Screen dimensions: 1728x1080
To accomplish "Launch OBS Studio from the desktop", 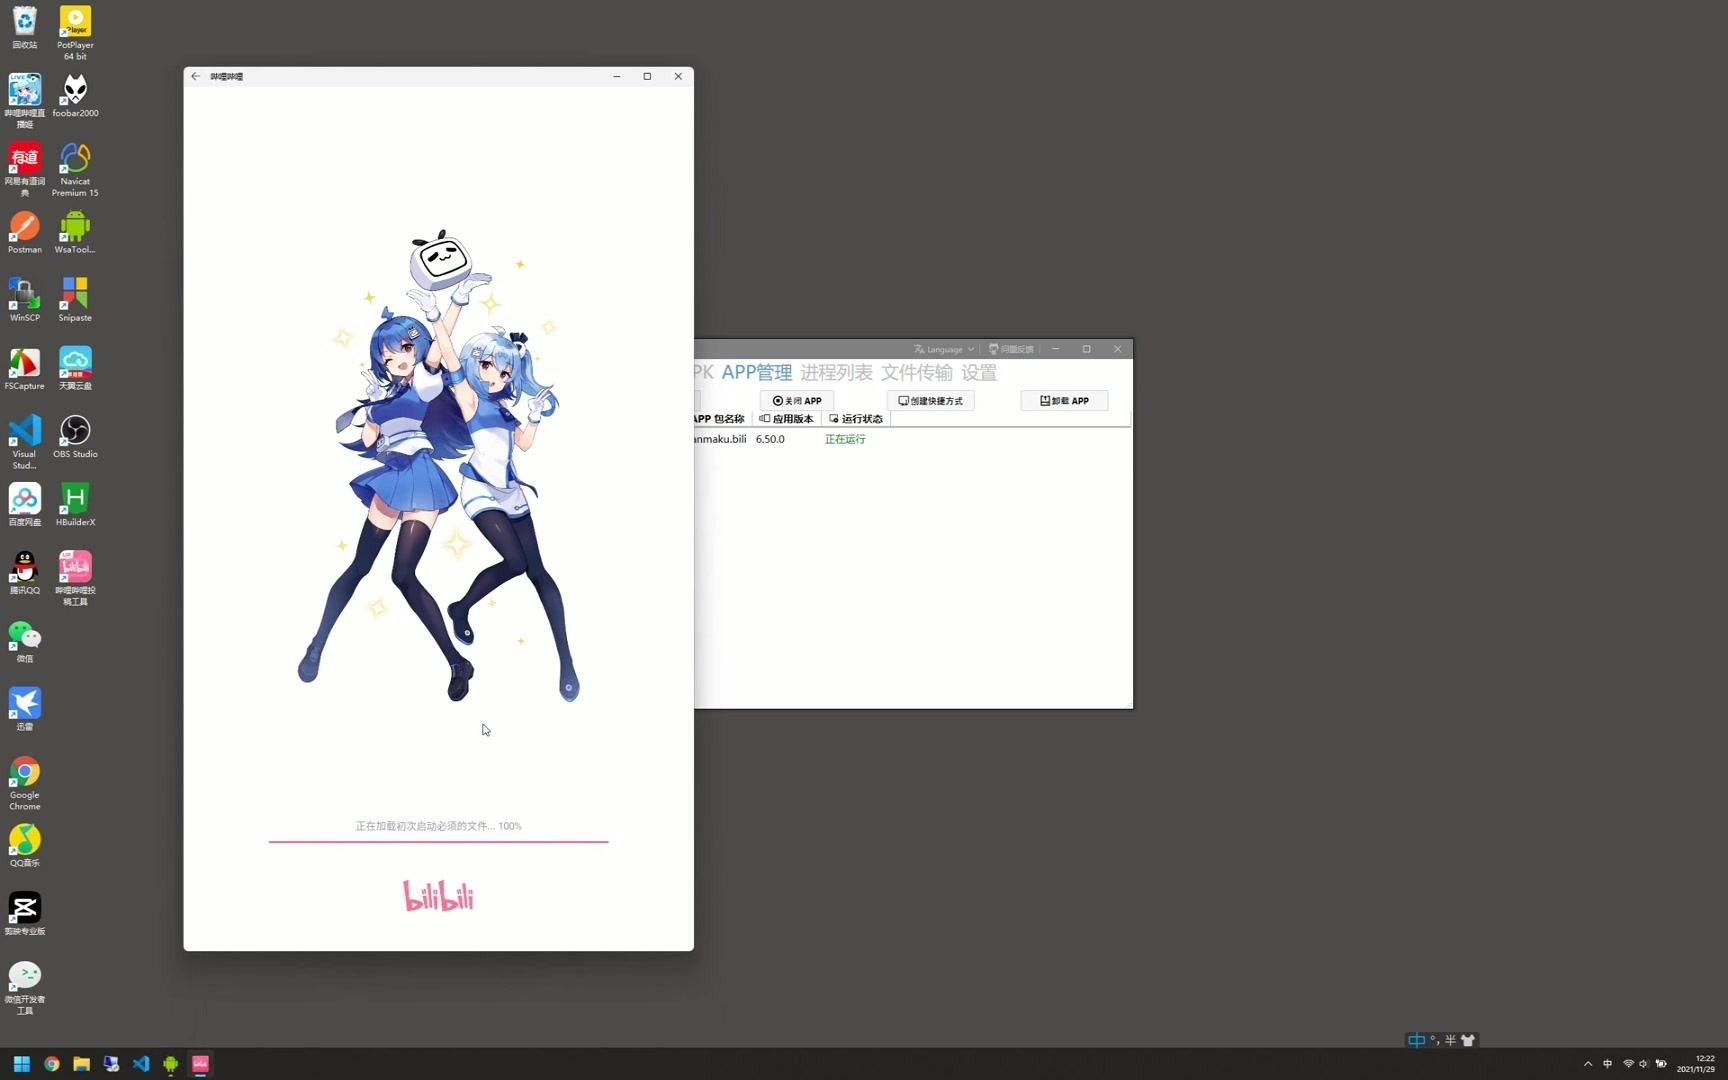I will tap(75, 436).
